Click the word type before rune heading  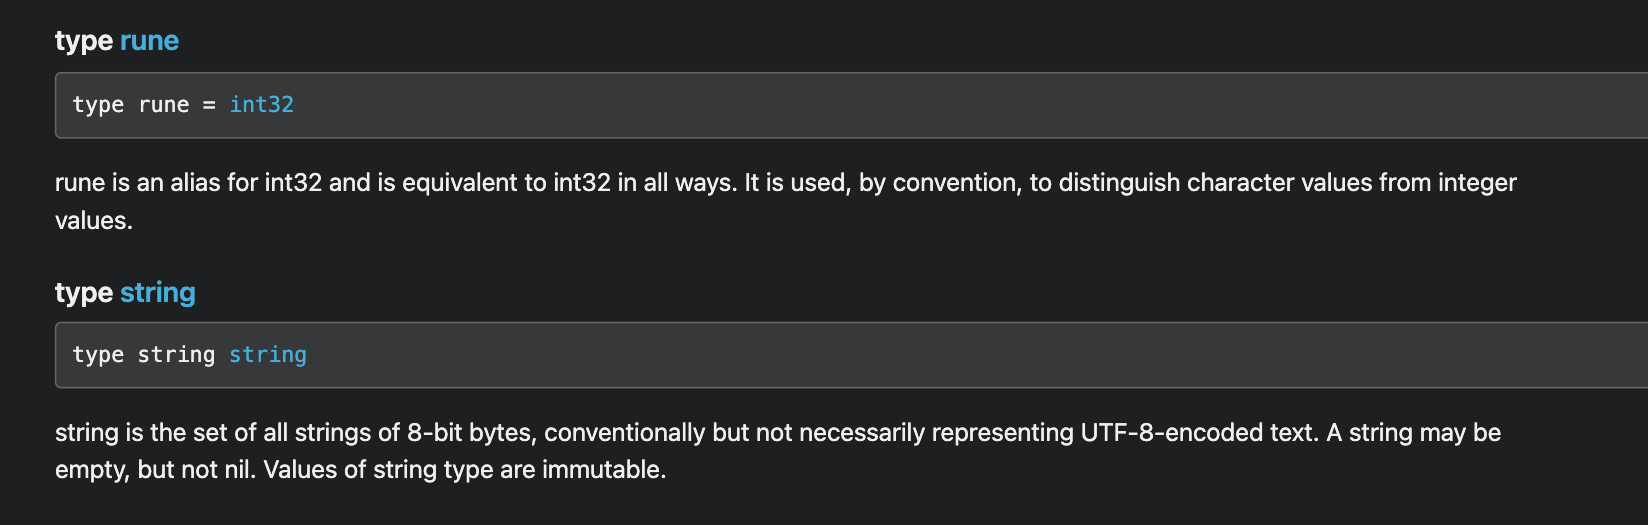click(x=84, y=42)
